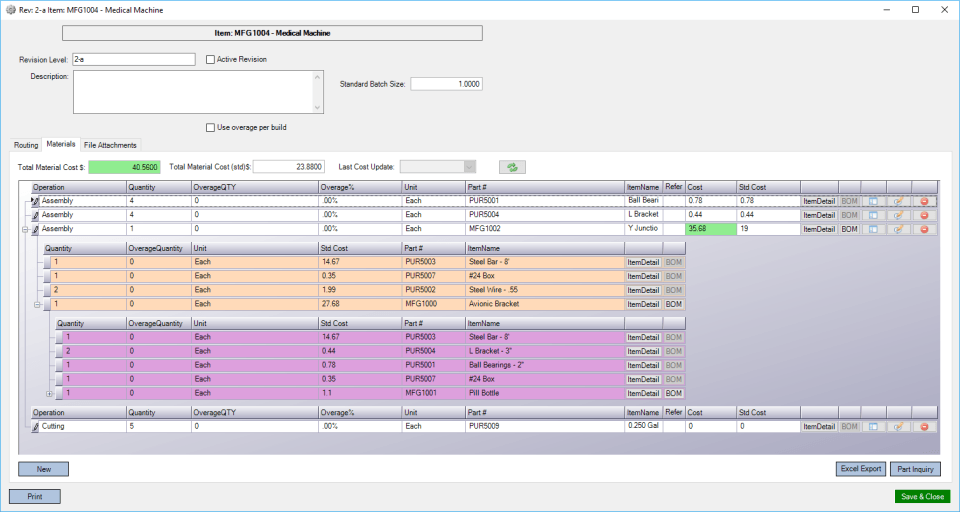
Task: Collapse the MFG1000 Avionic Bracket row
Action: (37, 304)
